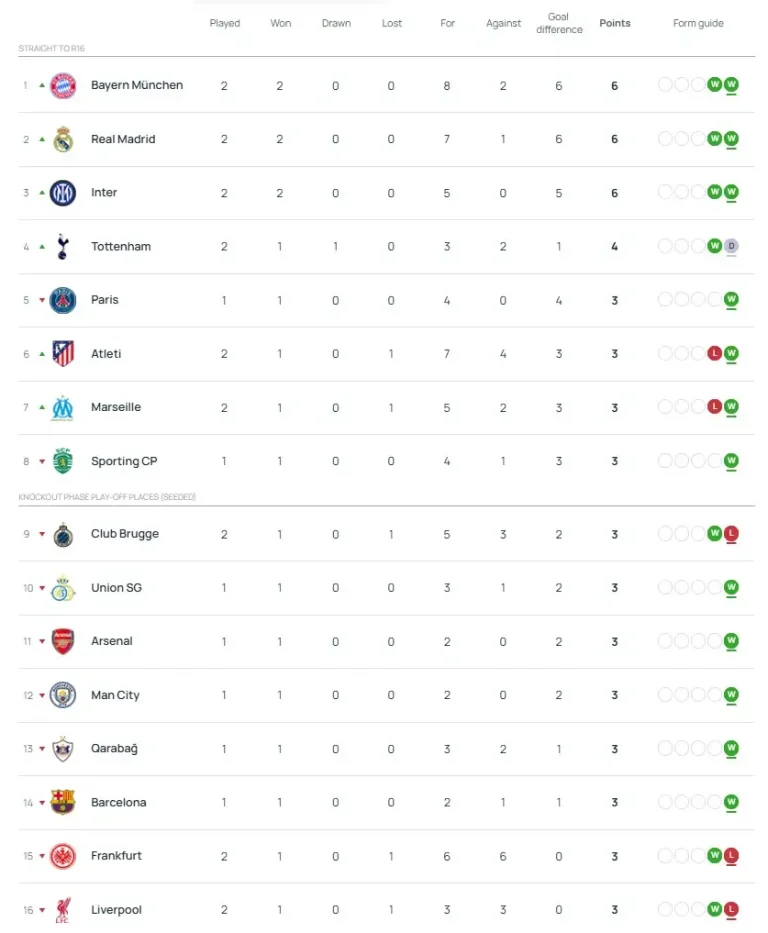Click the Liverpool club crest

tap(63, 910)
